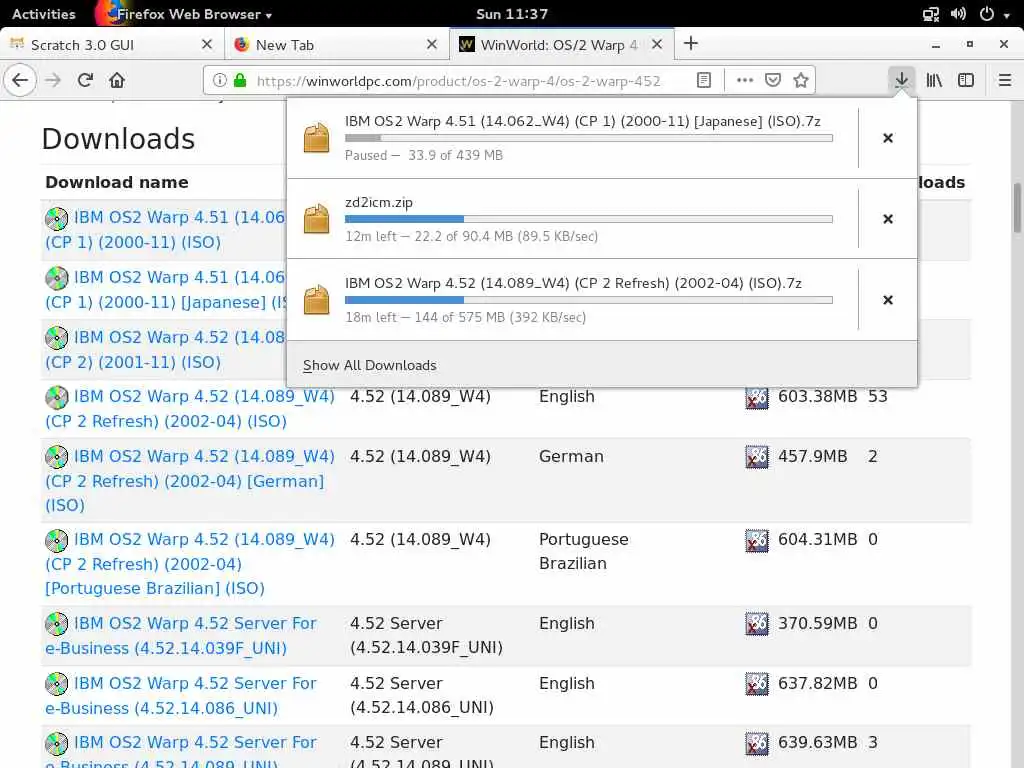Click the zd2icm.zip archive file icon
Viewport: 1024px width, 768px height.
pos(317,219)
